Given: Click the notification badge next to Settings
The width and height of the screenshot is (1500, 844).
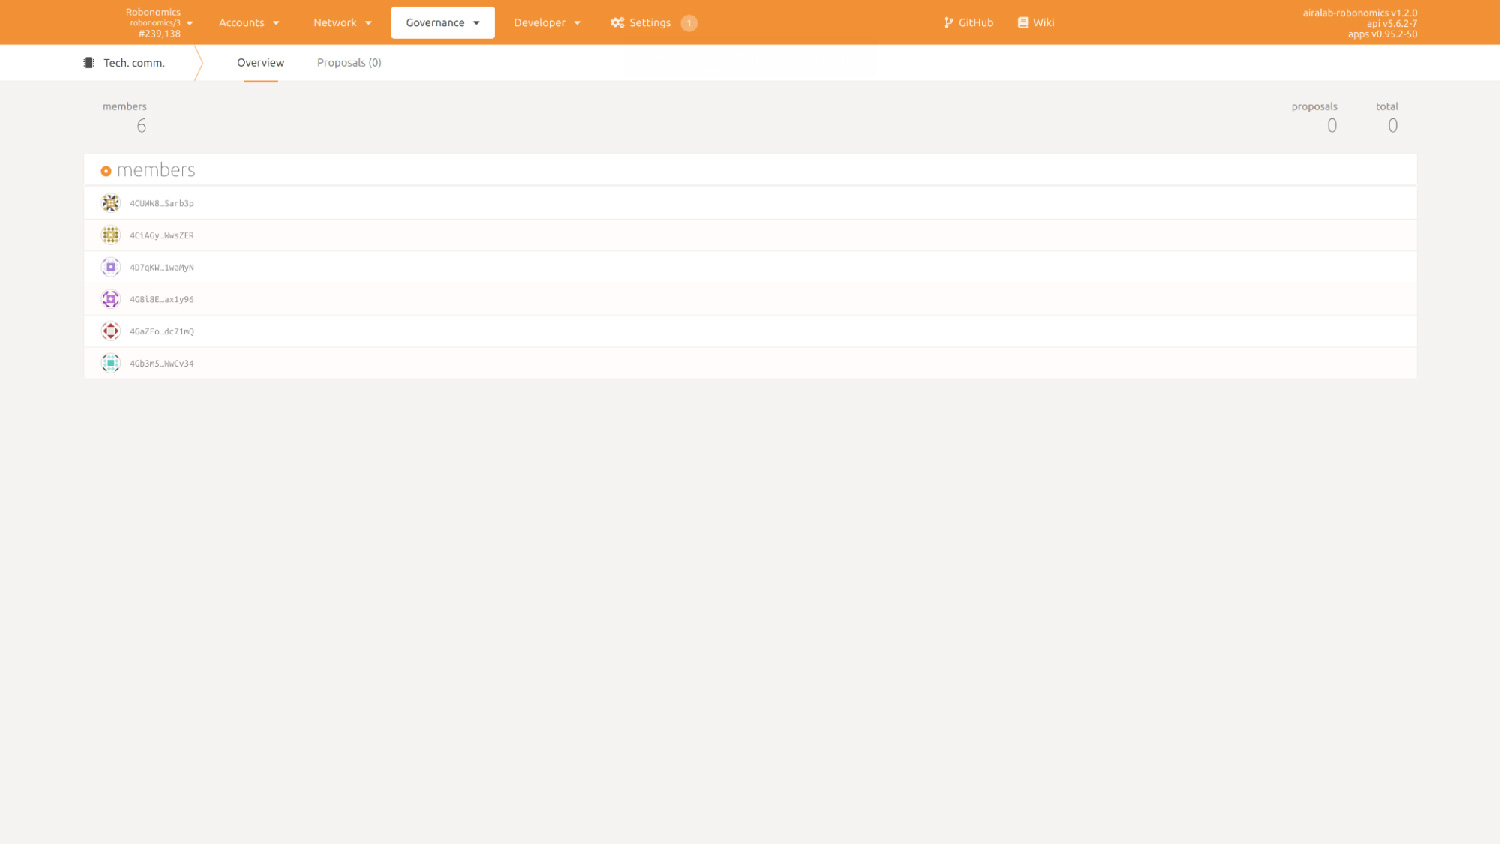Looking at the screenshot, I should pos(689,22).
